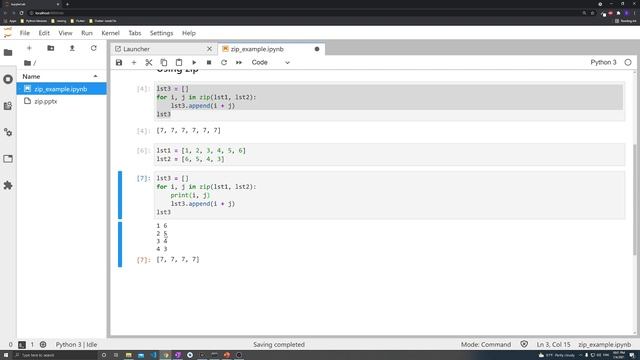
Task: Open the Settings menu
Action: tap(161, 33)
